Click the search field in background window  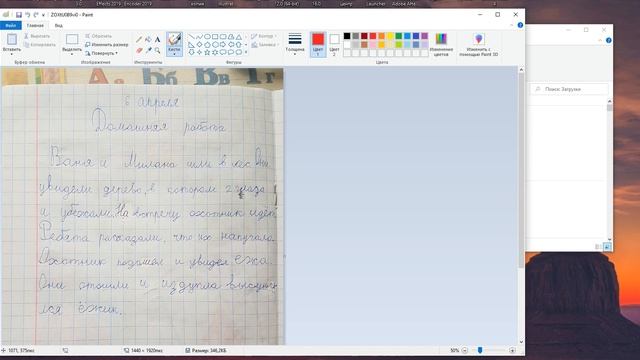click(570, 89)
